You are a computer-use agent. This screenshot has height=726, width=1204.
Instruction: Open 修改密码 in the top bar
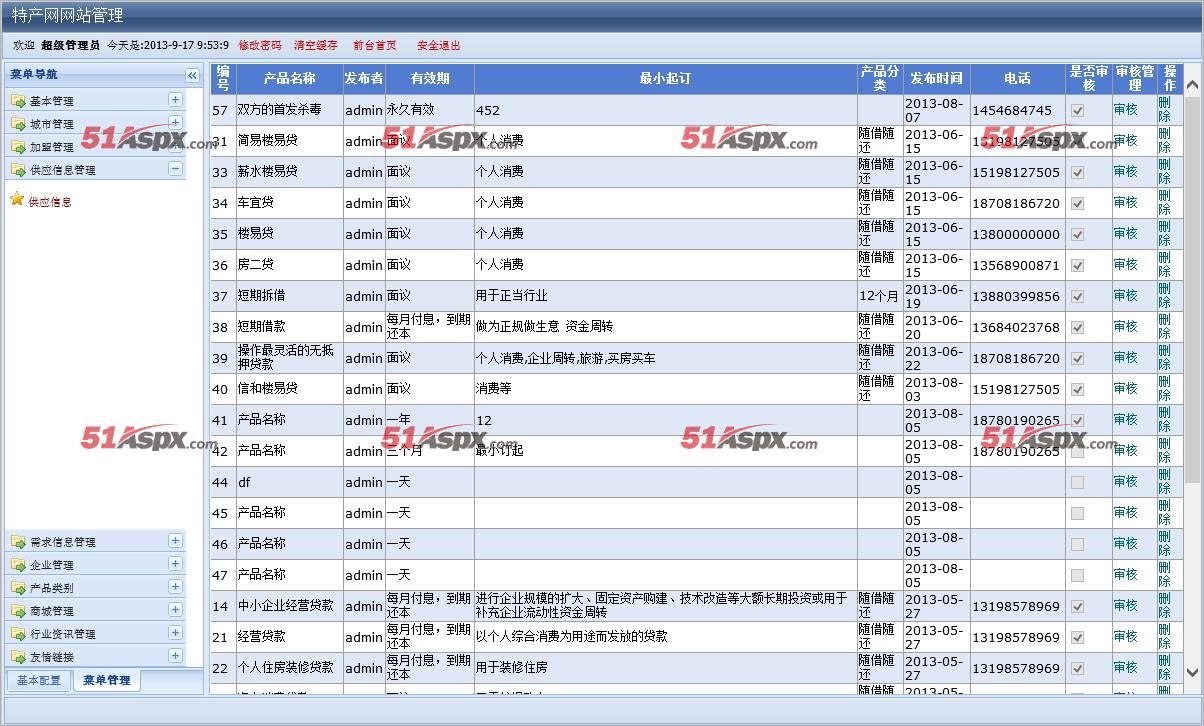point(260,45)
